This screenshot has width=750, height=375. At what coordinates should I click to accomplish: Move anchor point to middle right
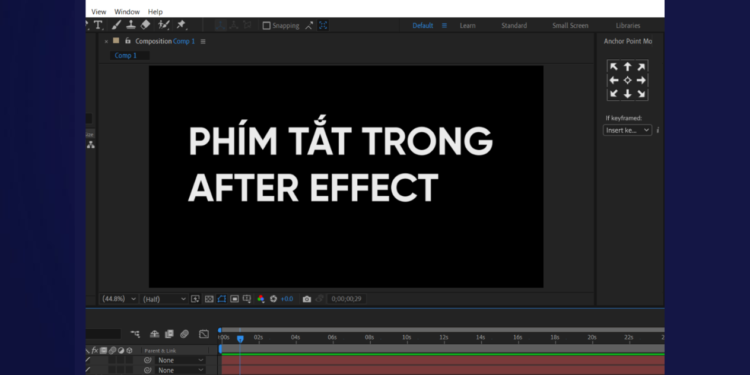click(x=641, y=80)
